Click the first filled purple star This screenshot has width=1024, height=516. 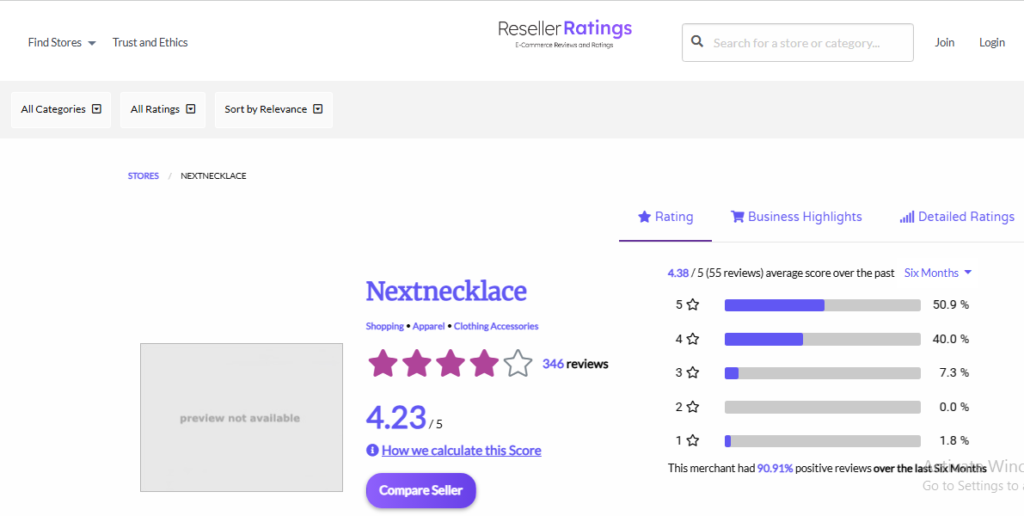click(x=382, y=364)
